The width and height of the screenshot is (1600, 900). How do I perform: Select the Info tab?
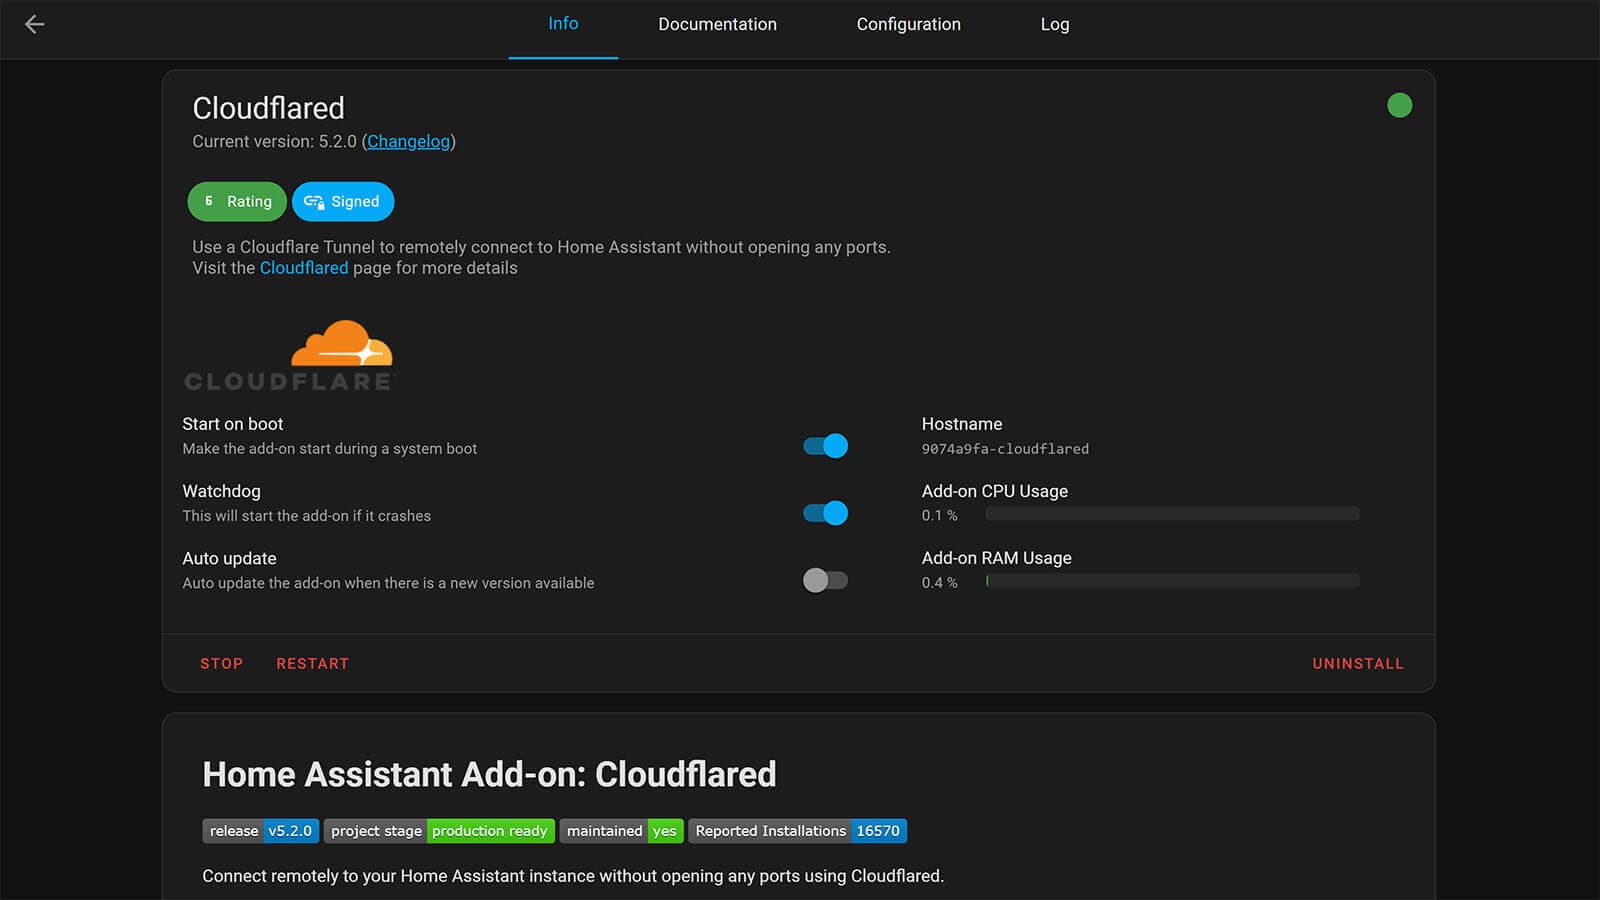pos(563,24)
